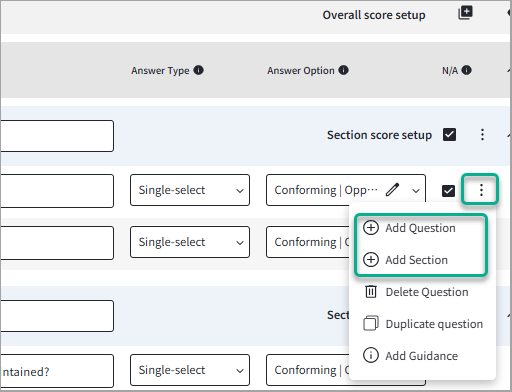The width and height of the screenshot is (512, 392).
Task: Open the first question's Single-select answer type dropdown
Action: (x=190, y=190)
